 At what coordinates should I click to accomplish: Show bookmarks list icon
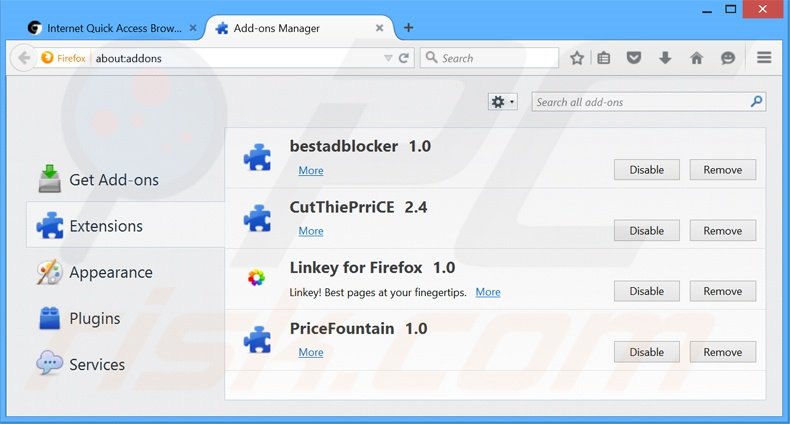pyautogui.click(x=604, y=58)
